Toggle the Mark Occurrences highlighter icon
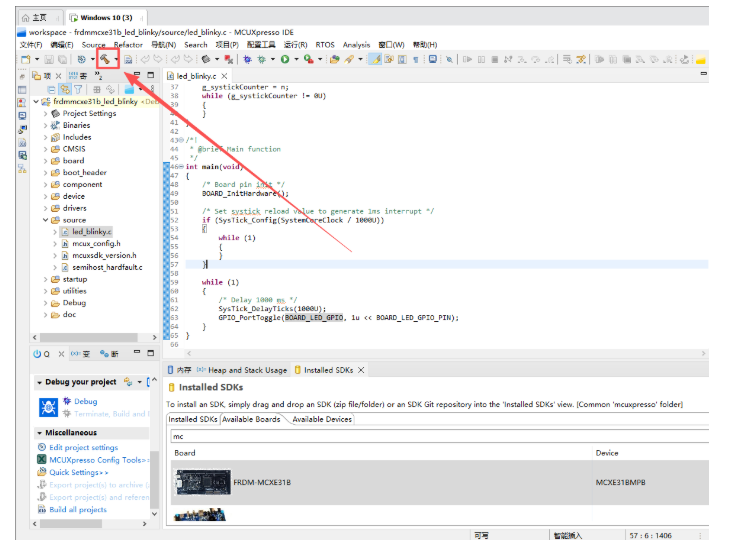 coord(376,59)
